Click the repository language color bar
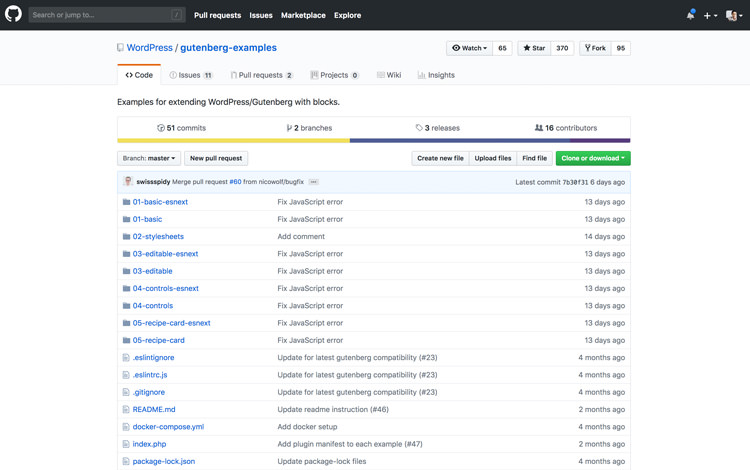The width and height of the screenshot is (750, 470). (373, 141)
